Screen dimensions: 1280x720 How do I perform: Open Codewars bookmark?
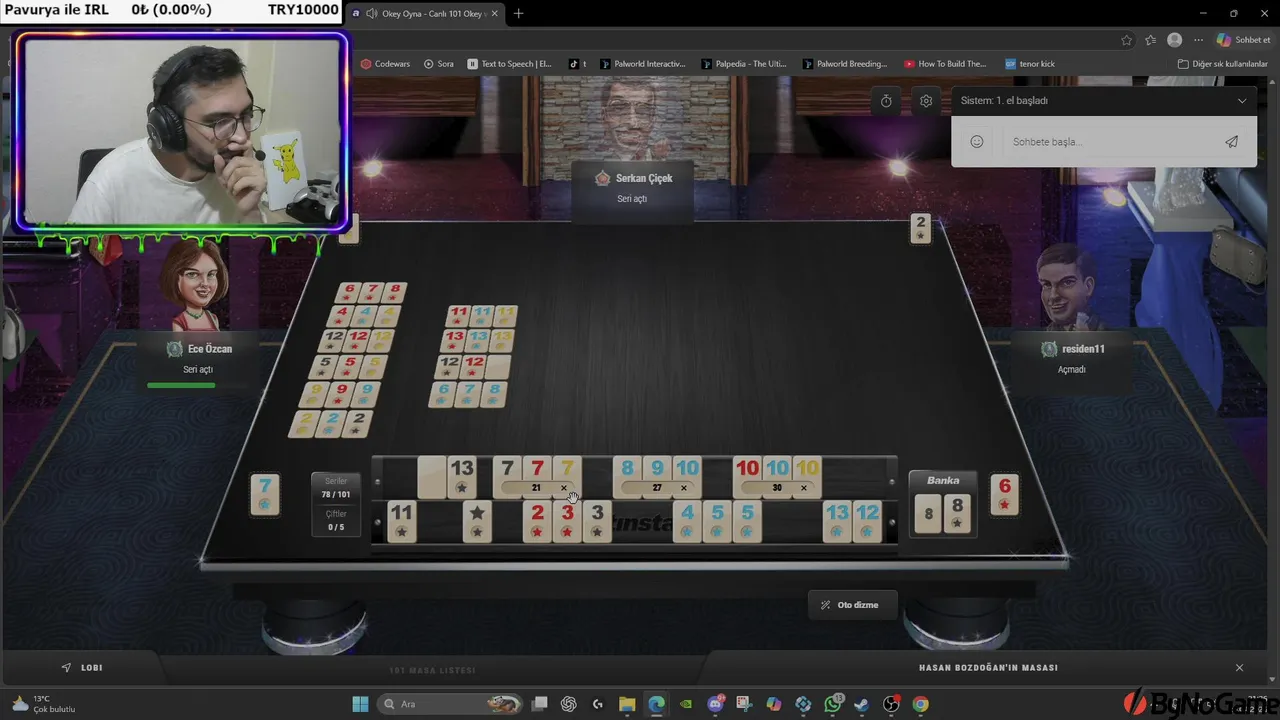point(386,64)
